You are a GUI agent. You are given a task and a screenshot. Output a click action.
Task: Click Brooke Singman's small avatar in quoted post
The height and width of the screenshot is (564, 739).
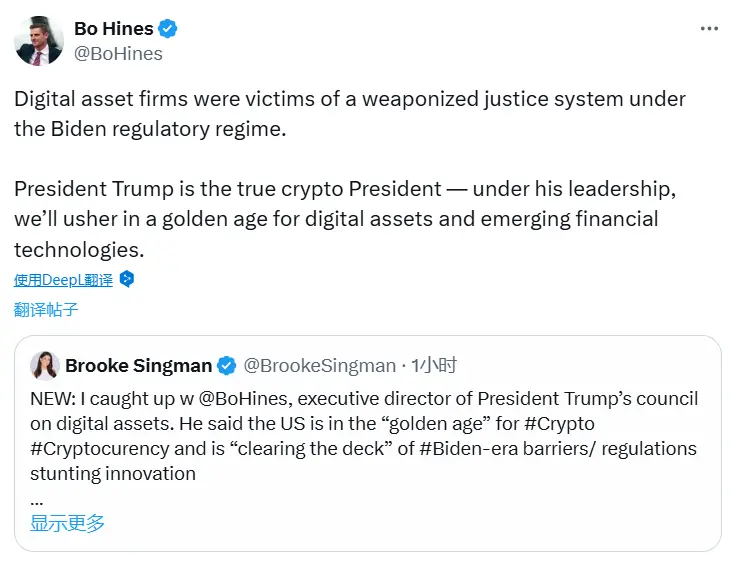(x=45, y=366)
